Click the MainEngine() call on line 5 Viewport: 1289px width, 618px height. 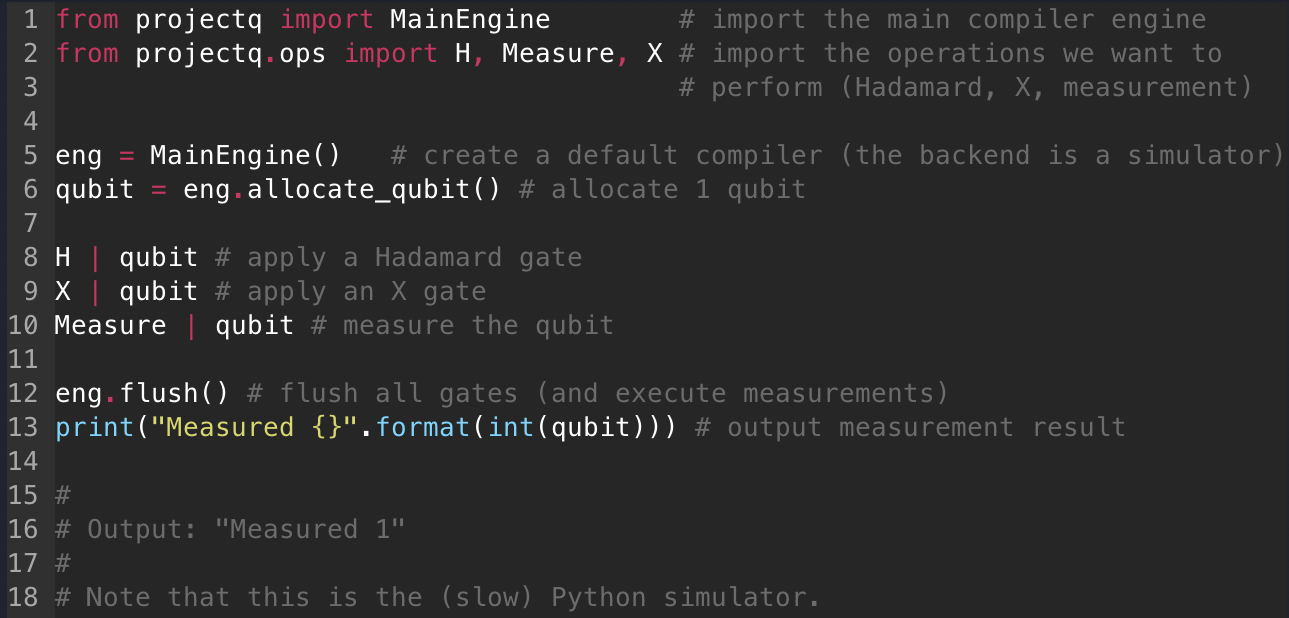(245, 155)
